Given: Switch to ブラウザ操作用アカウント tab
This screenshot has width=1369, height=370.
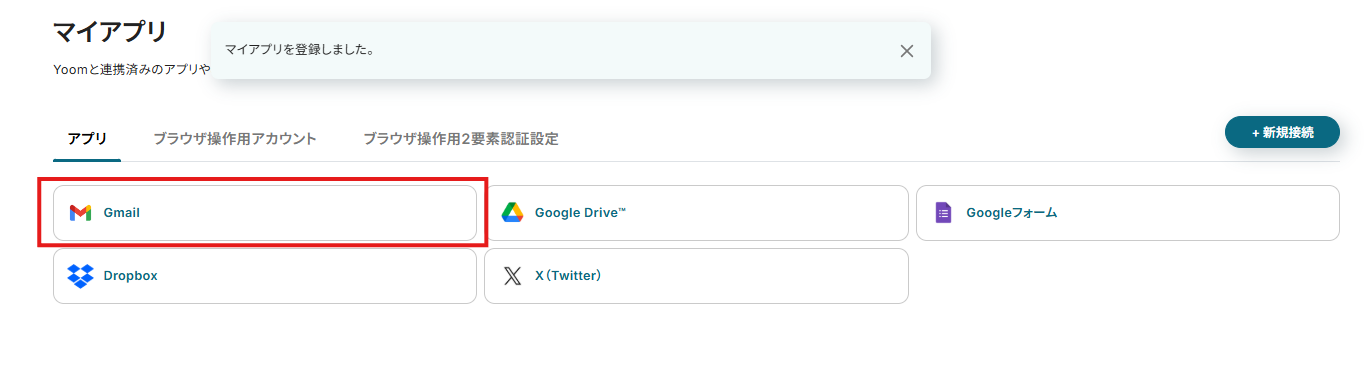Looking at the screenshot, I should coord(235,139).
